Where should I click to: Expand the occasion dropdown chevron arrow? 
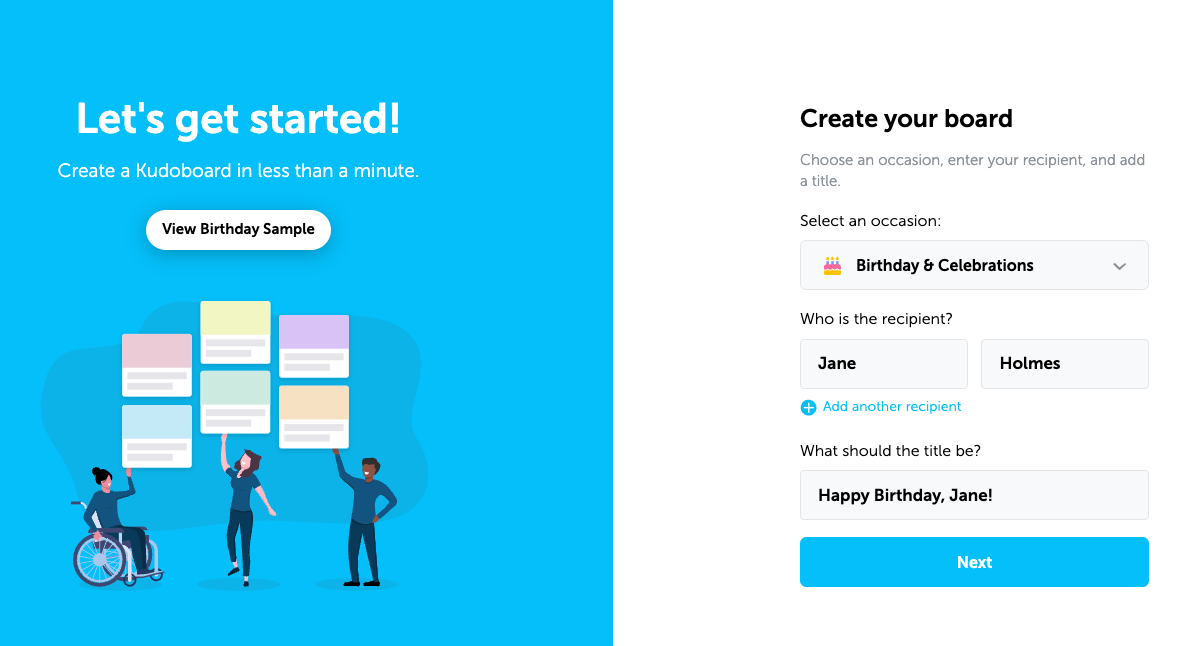tap(1120, 266)
